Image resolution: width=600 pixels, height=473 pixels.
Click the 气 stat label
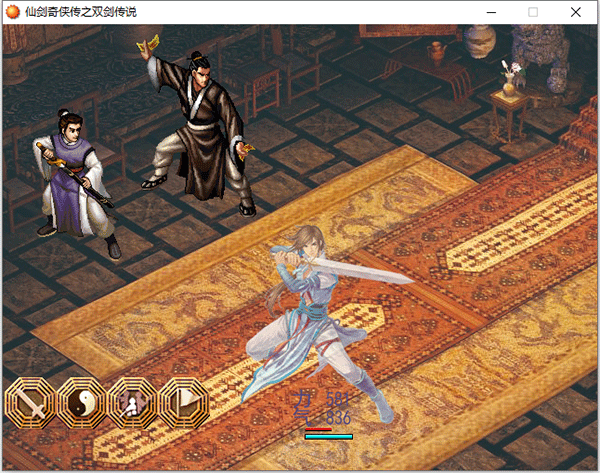tap(303, 417)
